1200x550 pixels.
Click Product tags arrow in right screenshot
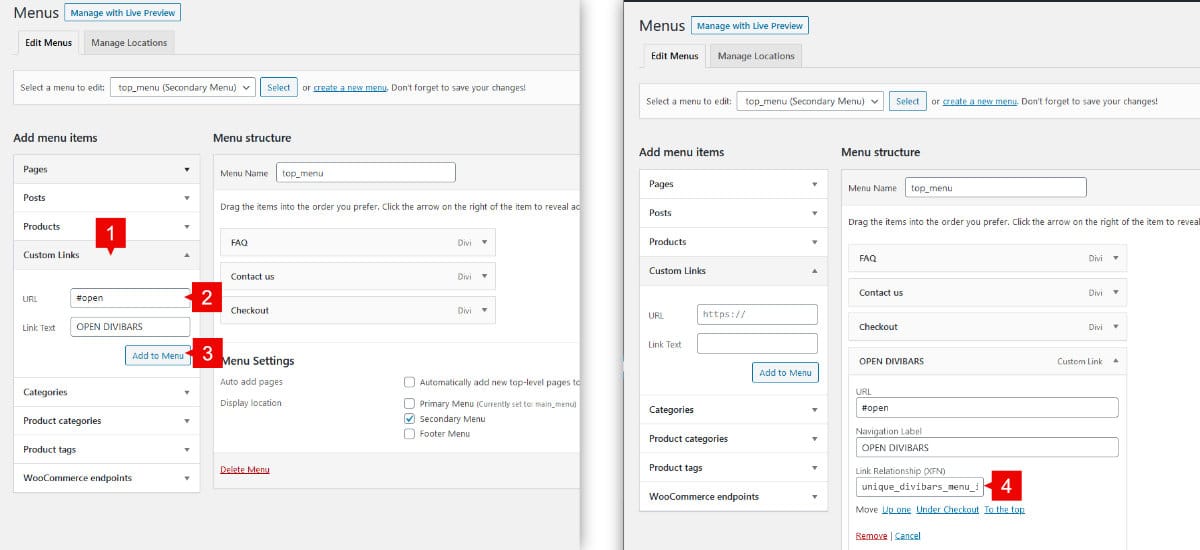(x=814, y=468)
